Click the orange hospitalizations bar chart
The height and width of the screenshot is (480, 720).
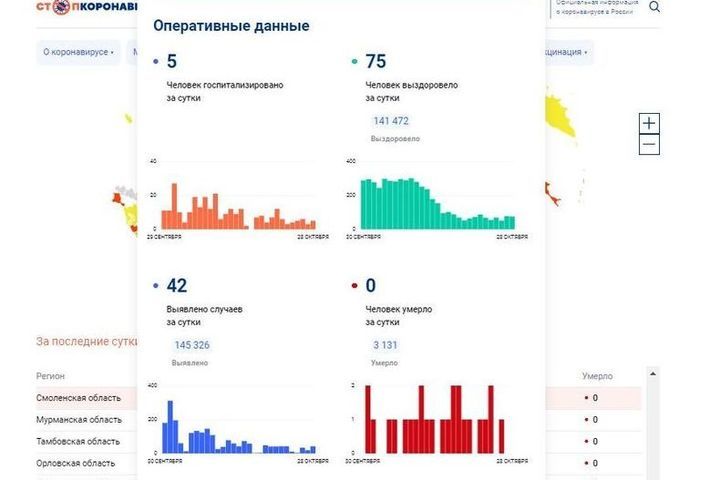(234, 206)
